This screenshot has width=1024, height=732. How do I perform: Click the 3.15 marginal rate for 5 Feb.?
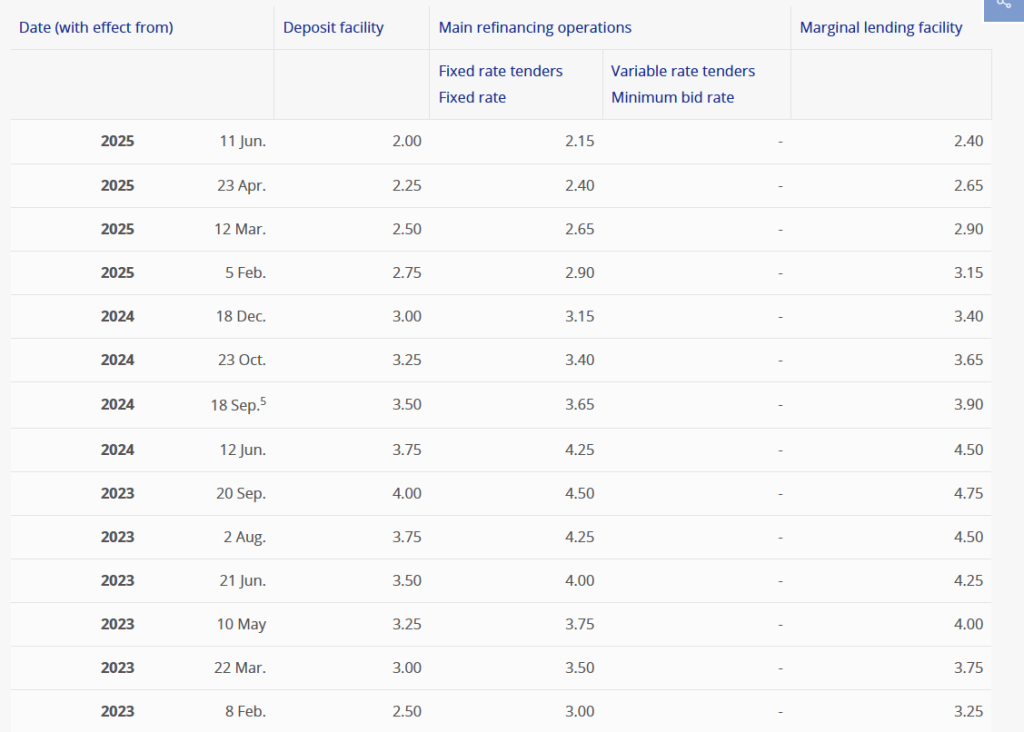tap(968, 273)
